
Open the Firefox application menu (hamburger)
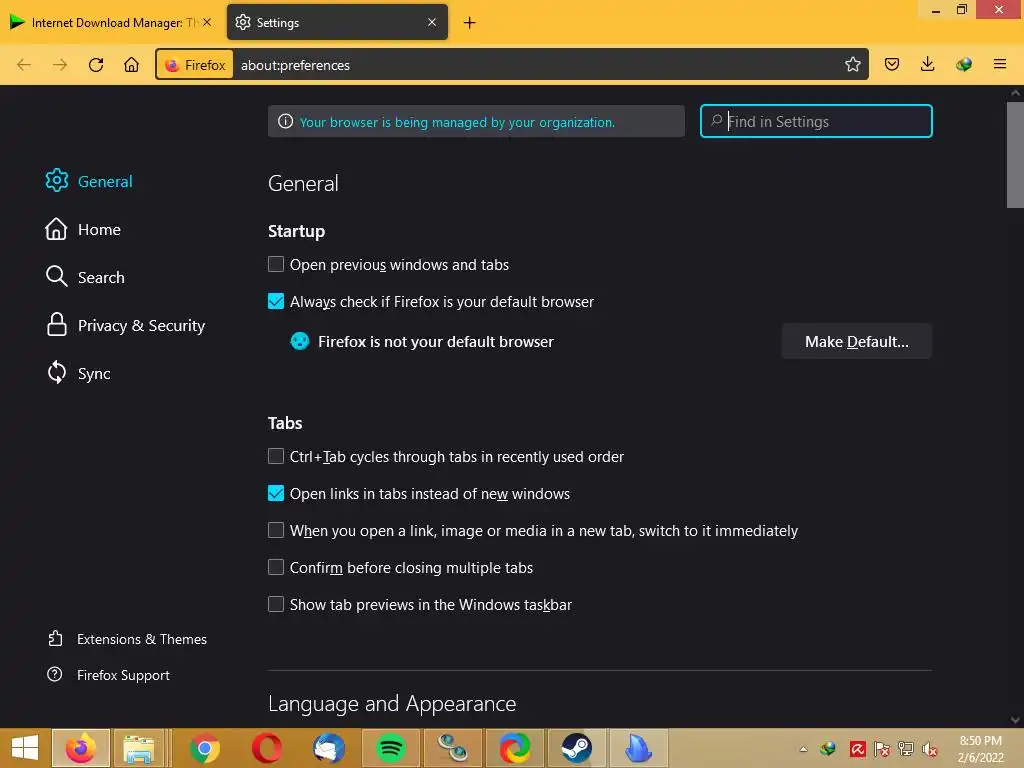(1000, 64)
